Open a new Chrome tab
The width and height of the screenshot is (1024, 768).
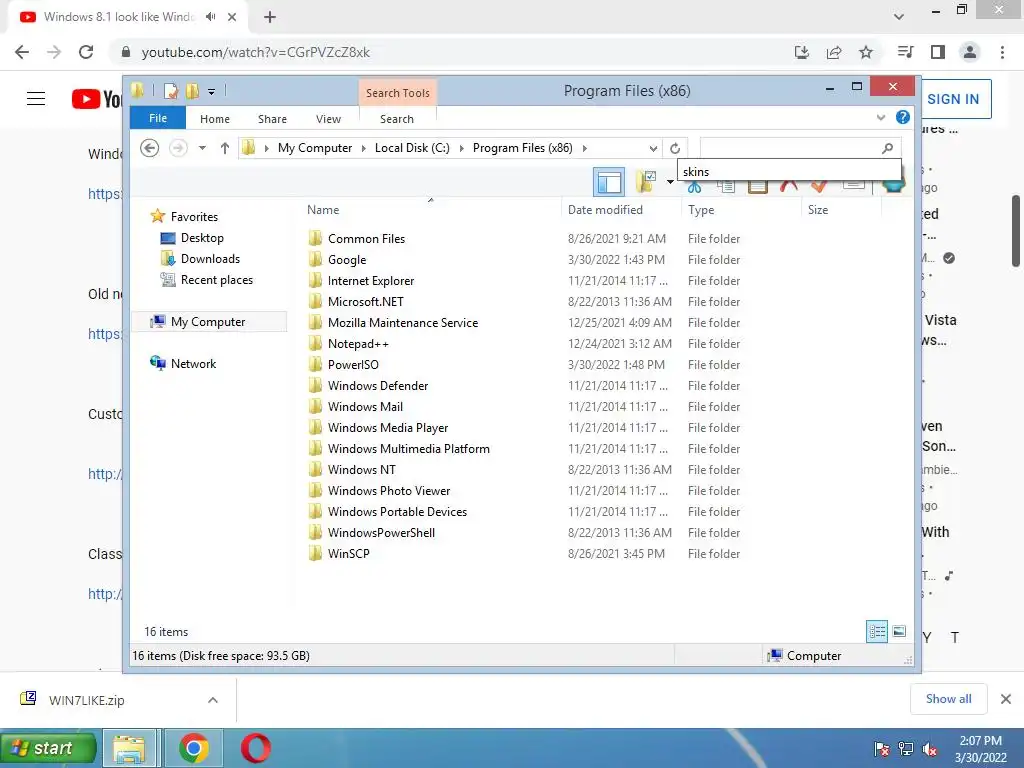pyautogui.click(x=270, y=17)
